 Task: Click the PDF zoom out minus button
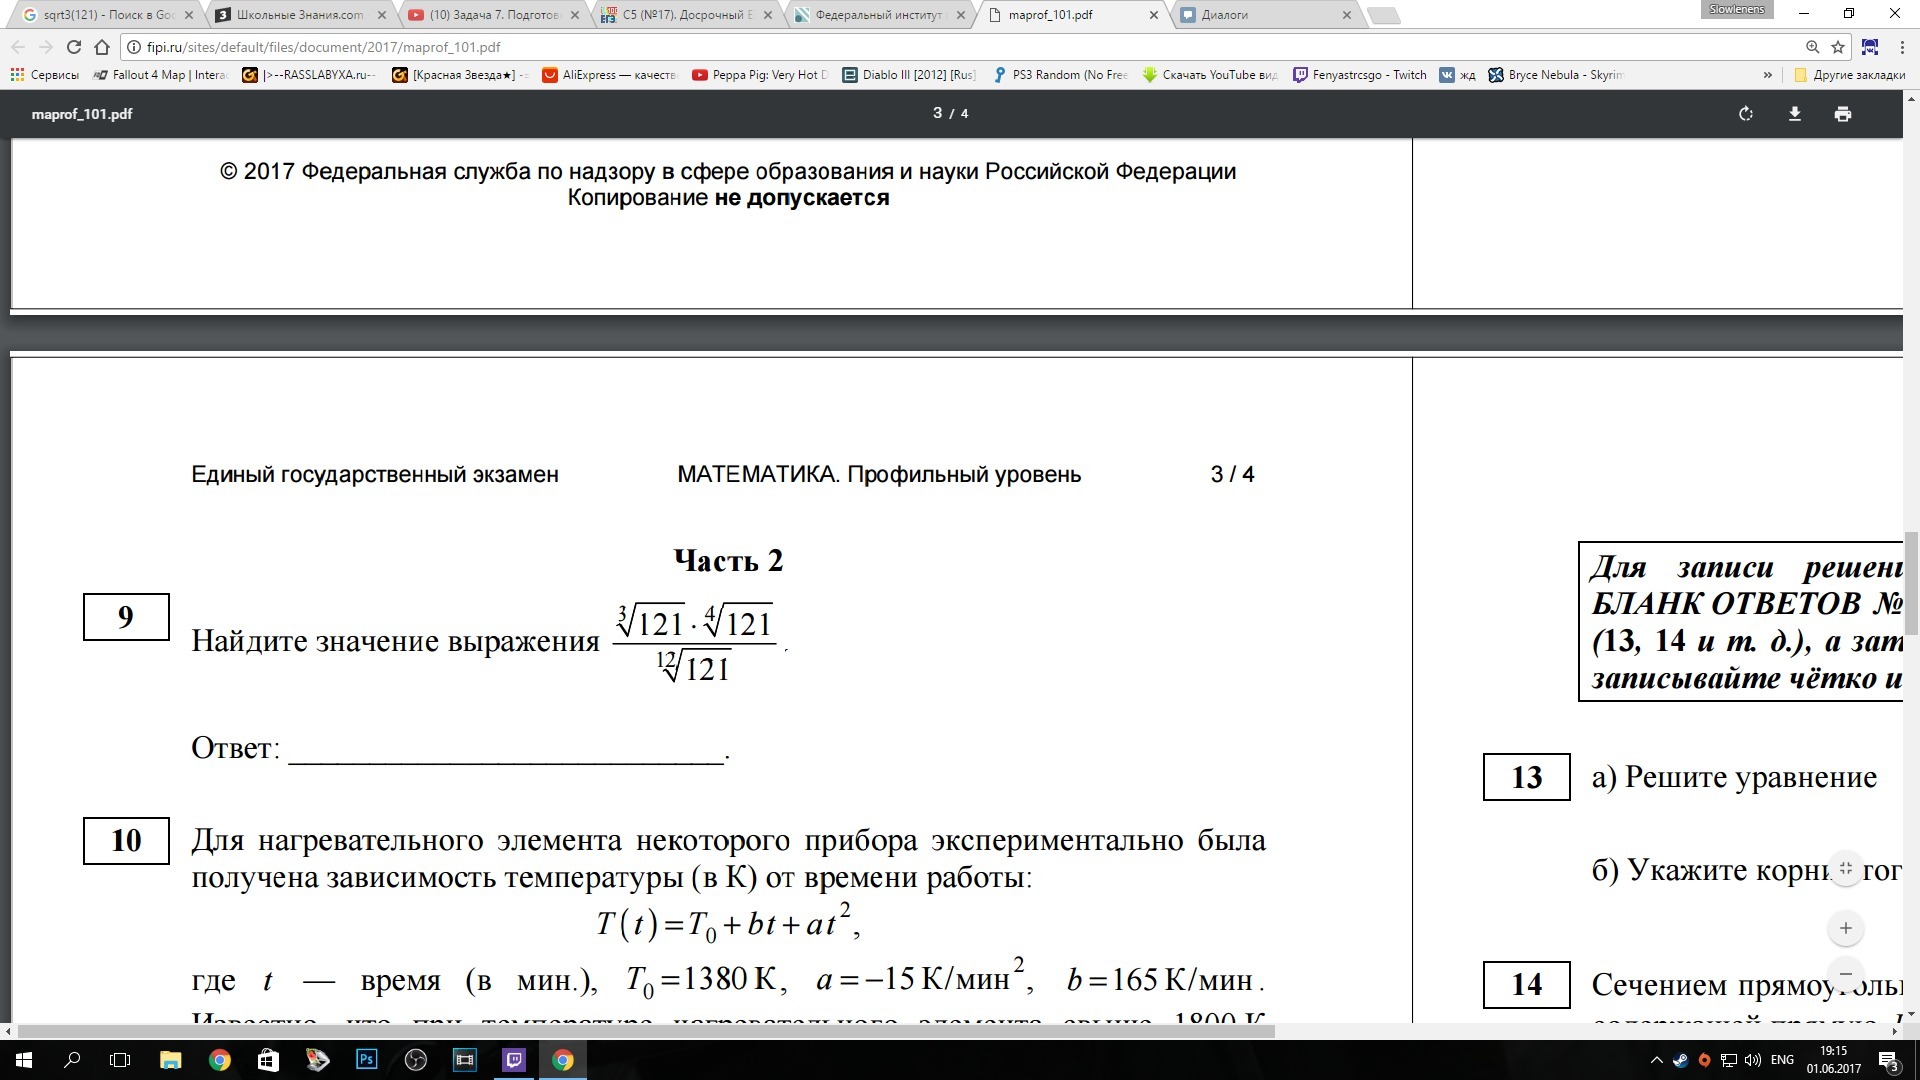(1846, 973)
